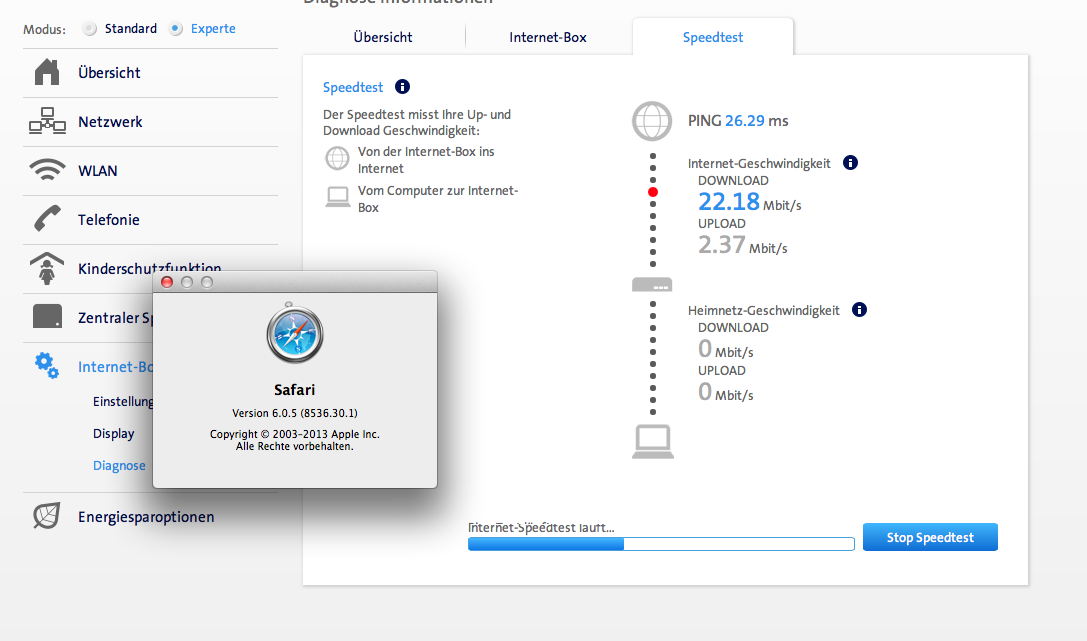The height and width of the screenshot is (641, 1087).
Task: Click the Energiesparoptionen leaf icon
Action: 47,517
